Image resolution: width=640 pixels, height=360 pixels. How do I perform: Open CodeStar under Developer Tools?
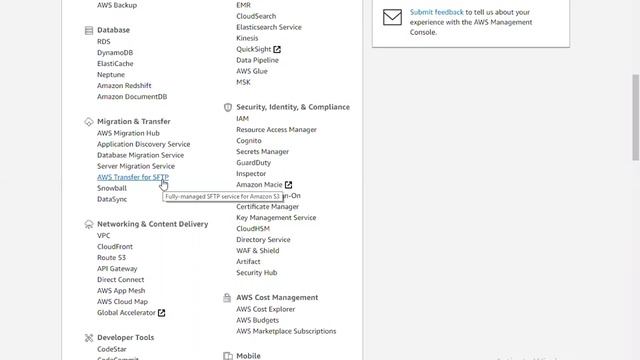[112, 349]
